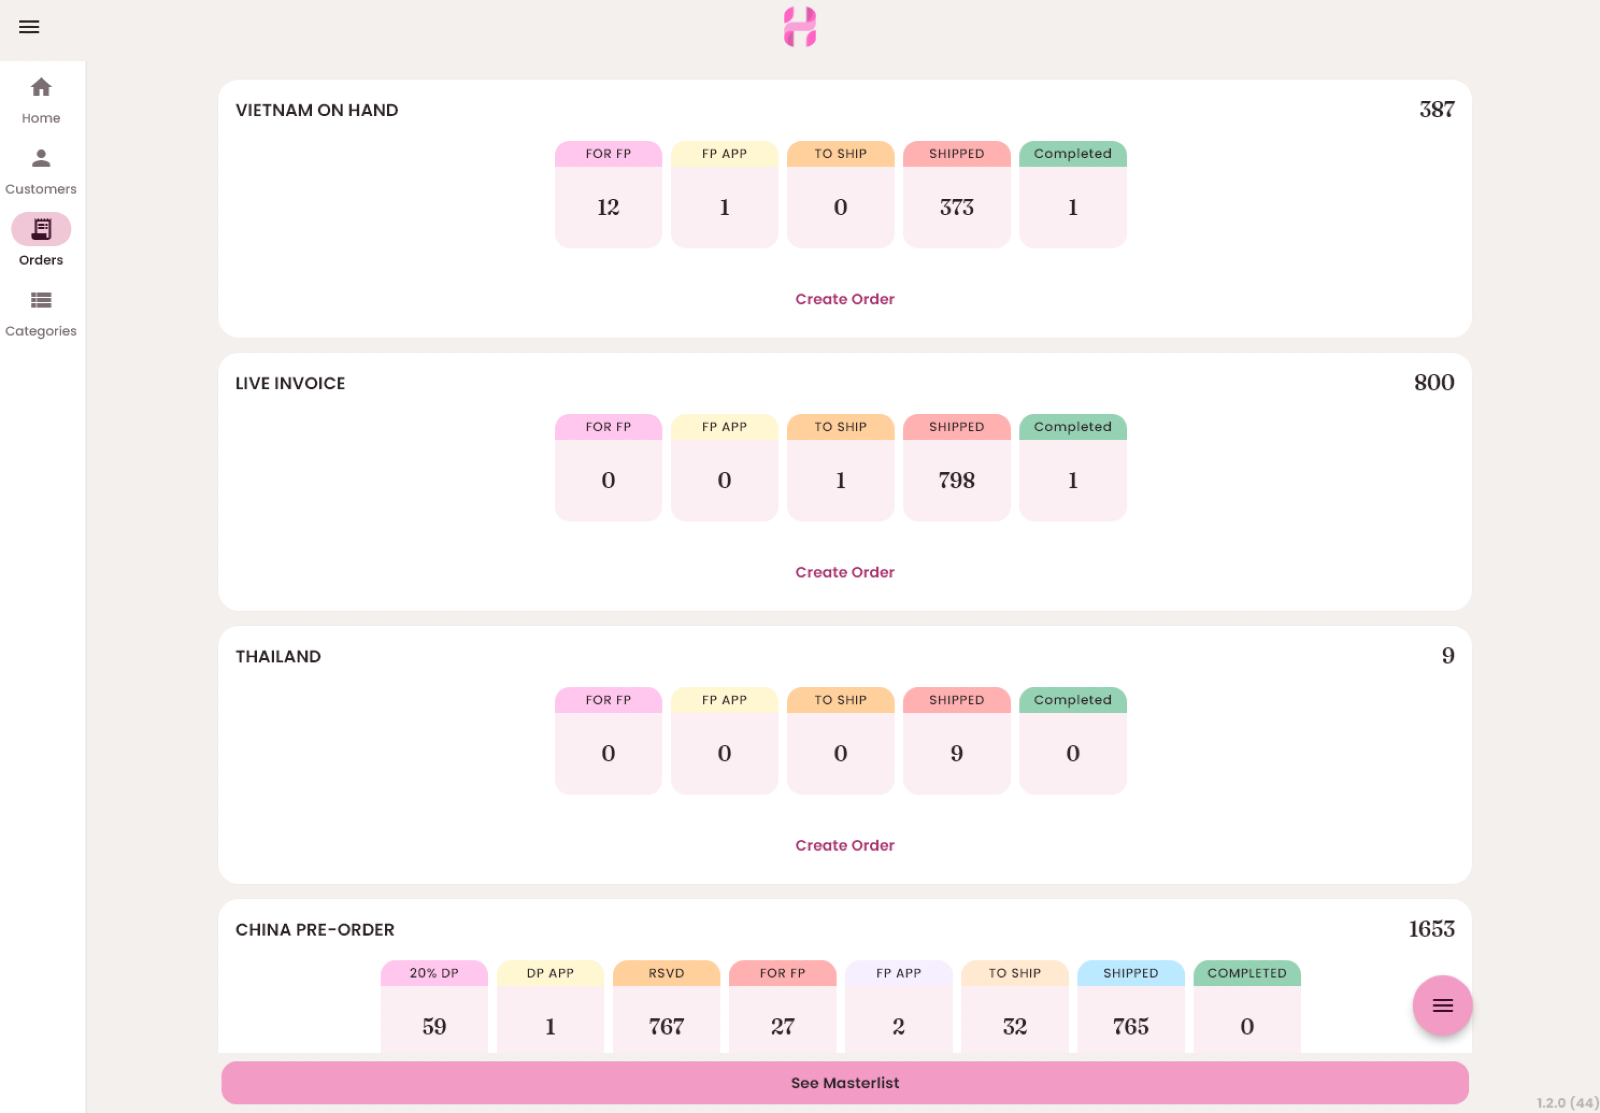Image resolution: width=1600 pixels, height=1113 pixels.
Task: Open China Pre-Order RSVD 767 card
Action: (x=666, y=1006)
